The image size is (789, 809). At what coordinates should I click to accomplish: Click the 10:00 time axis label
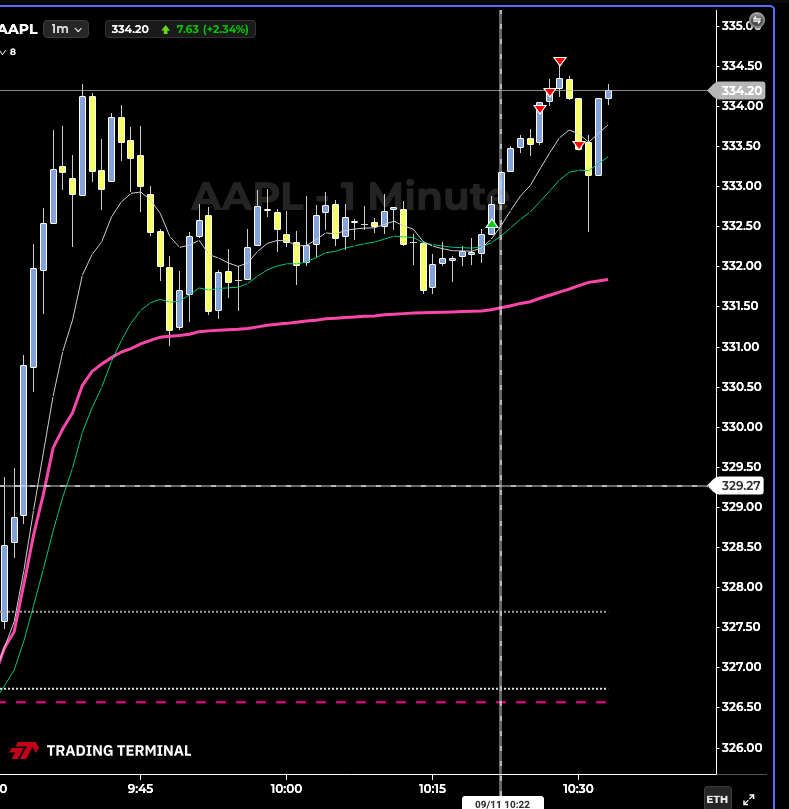pos(286,788)
